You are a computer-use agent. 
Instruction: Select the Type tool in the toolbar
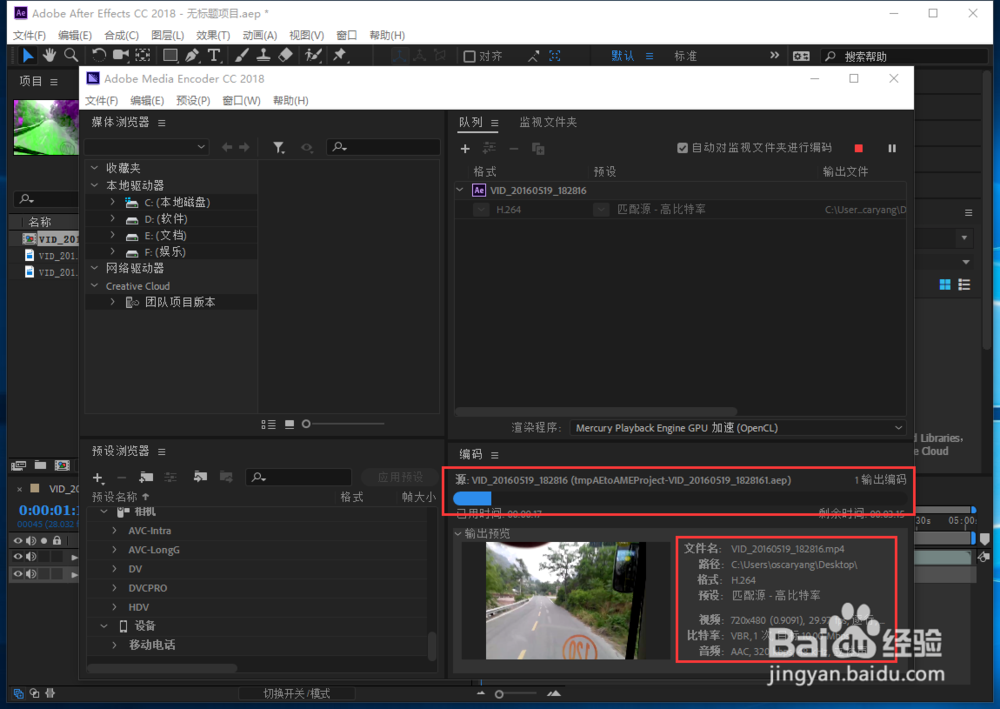pyautogui.click(x=214, y=56)
